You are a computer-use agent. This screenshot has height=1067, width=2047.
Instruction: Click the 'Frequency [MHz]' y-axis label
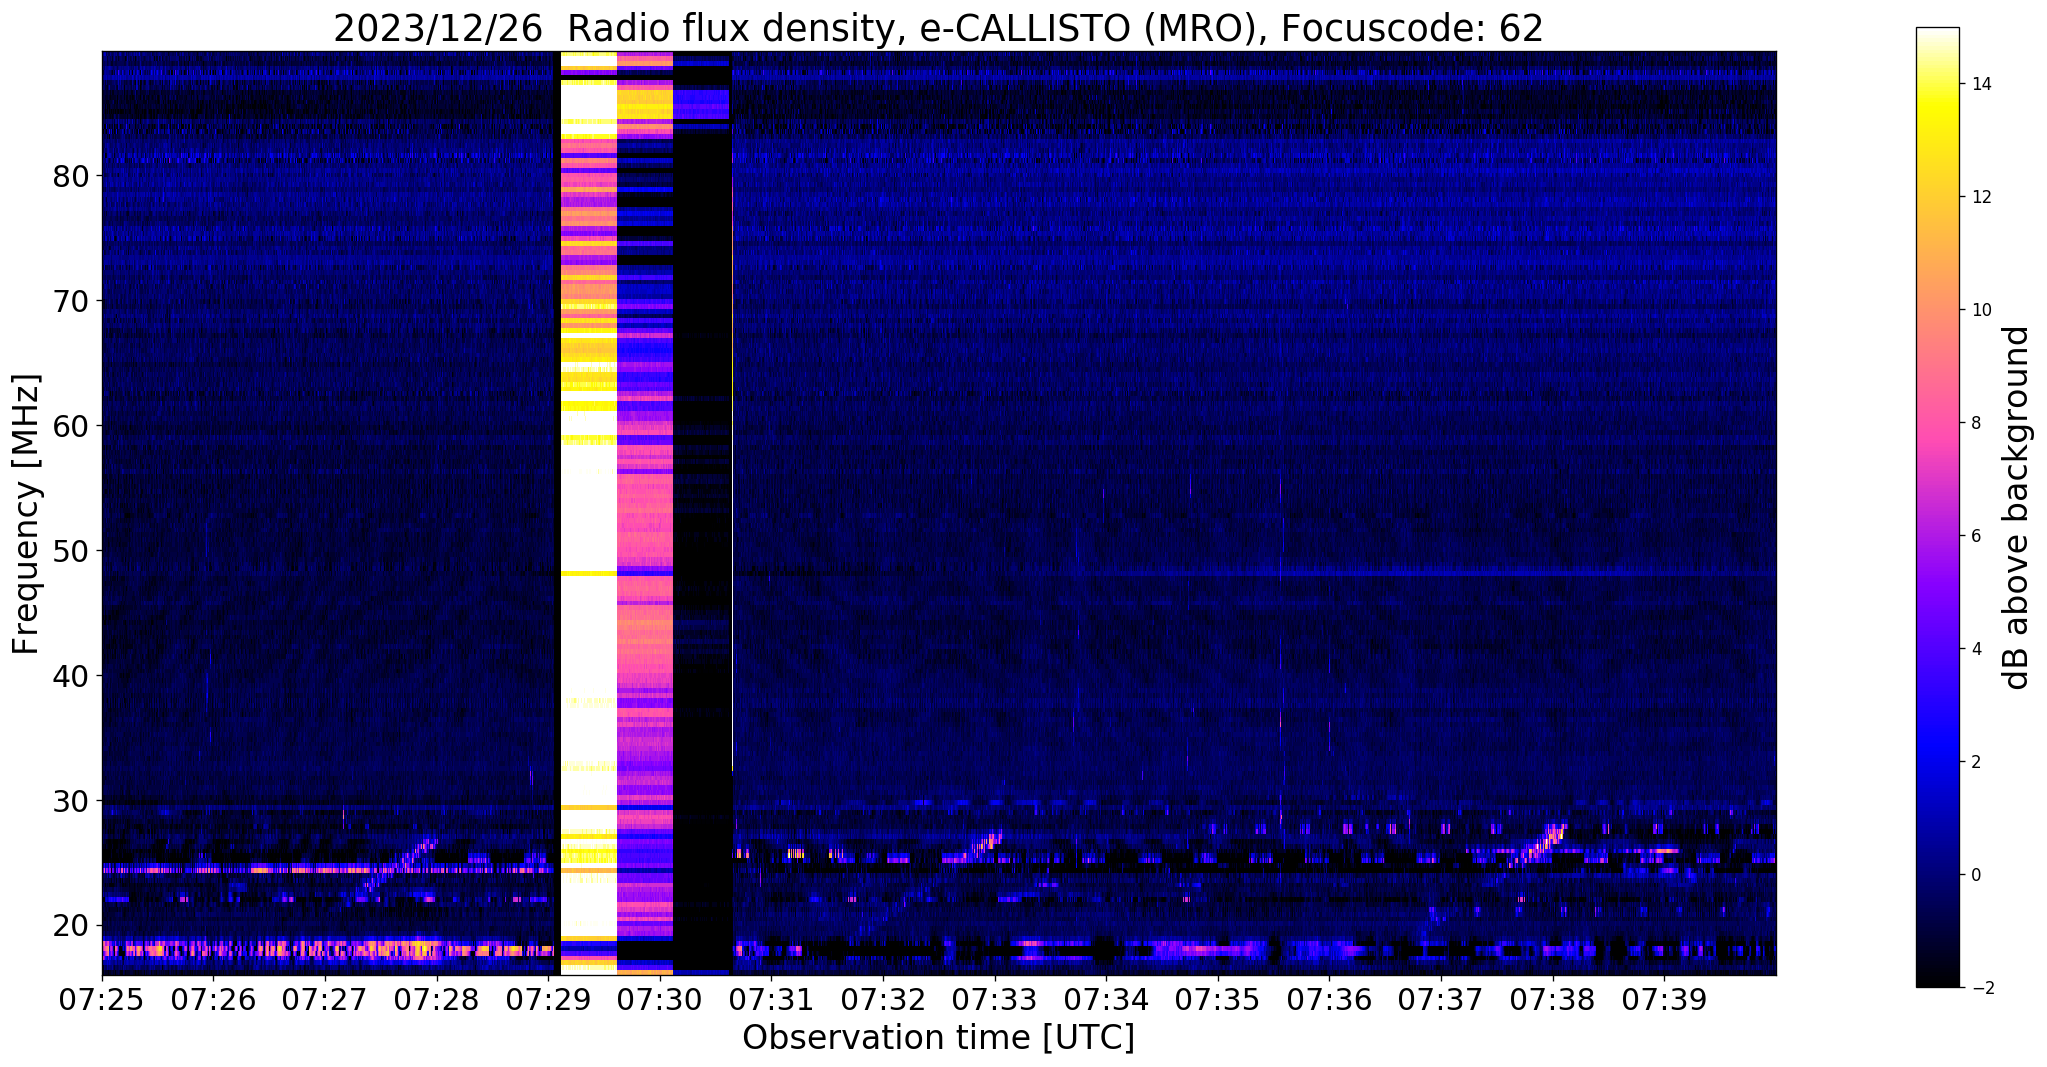(27, 514)
